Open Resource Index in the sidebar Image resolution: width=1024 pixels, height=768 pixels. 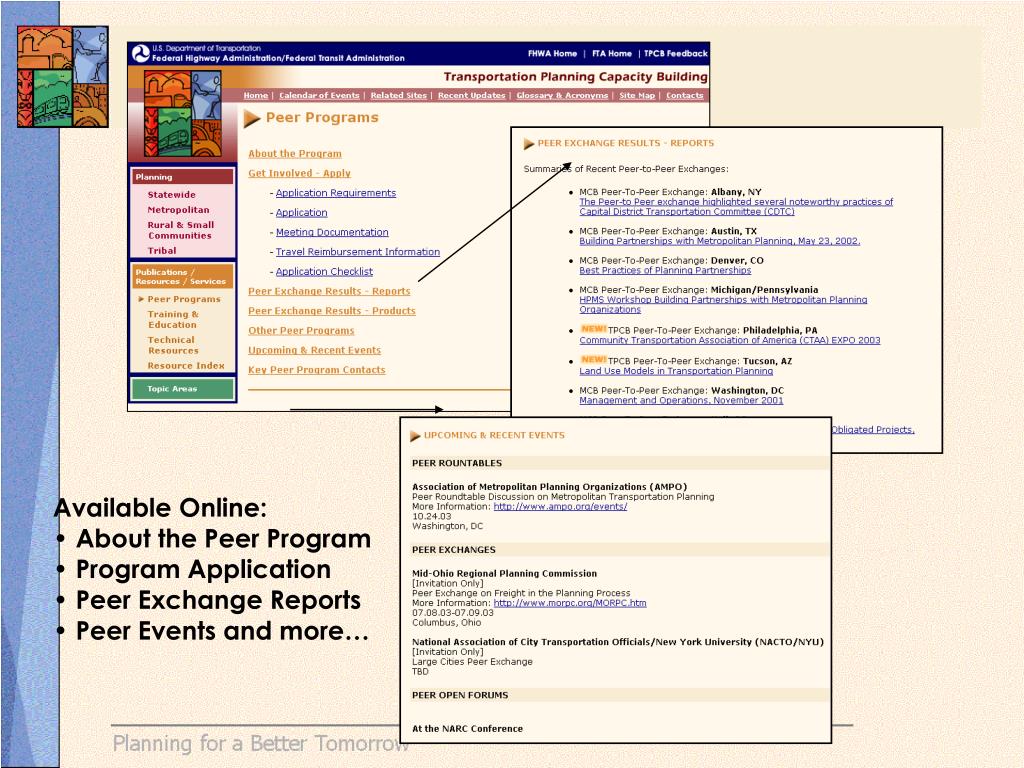[x=185, y=366]
